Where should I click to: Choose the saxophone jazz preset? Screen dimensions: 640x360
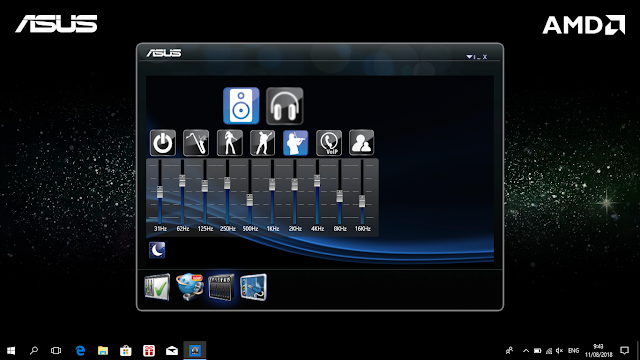tap(196, 143)
